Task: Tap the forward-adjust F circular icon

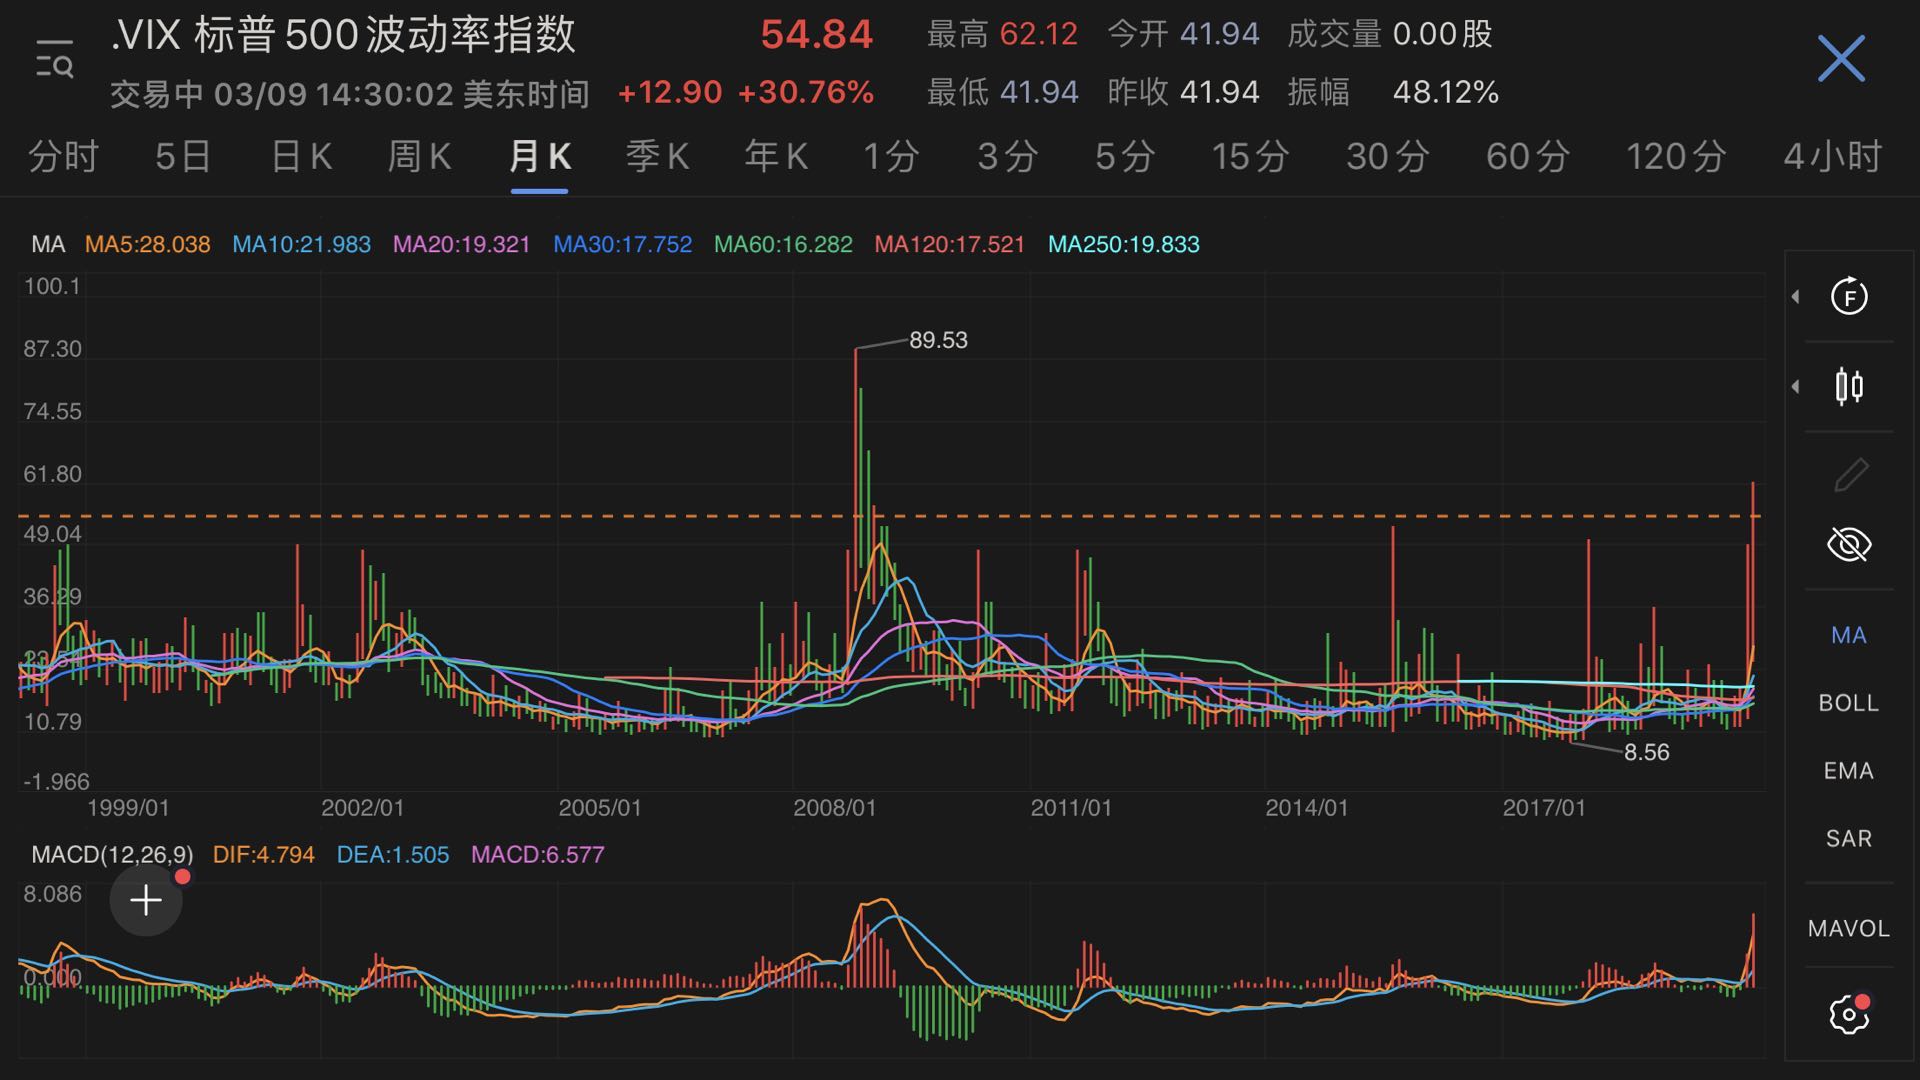Action: [x=1849, y=296]
